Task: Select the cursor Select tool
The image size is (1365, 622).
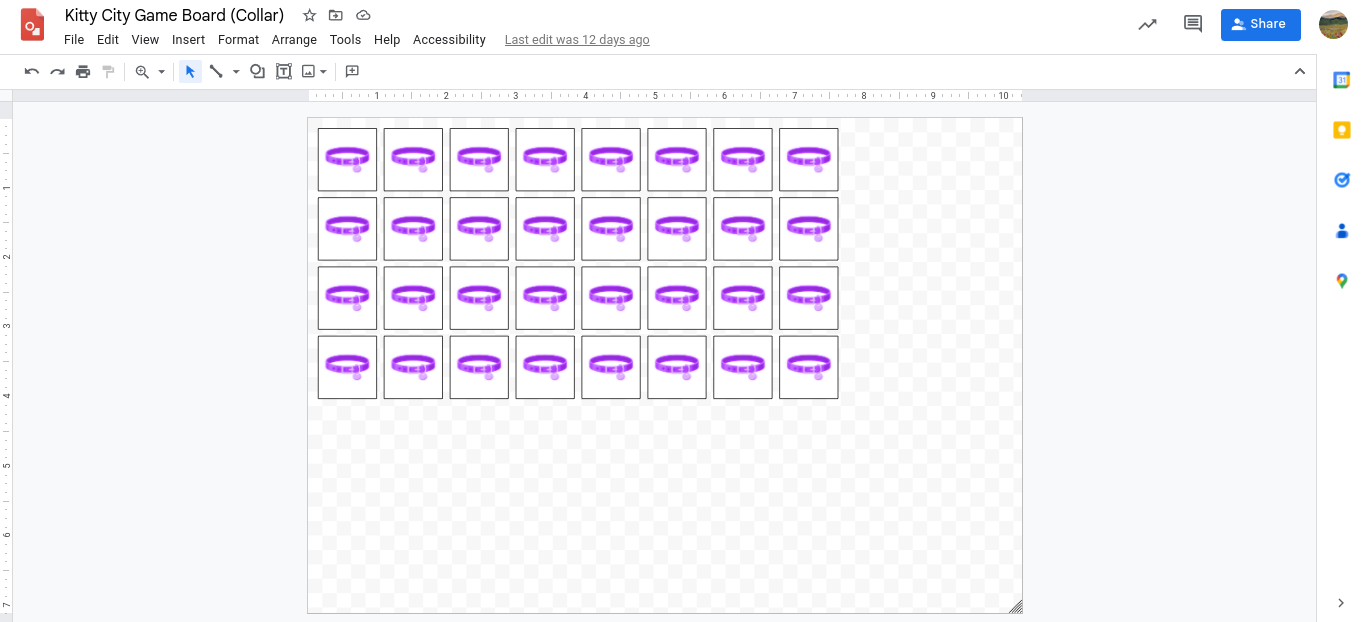Action: [189, 71]
